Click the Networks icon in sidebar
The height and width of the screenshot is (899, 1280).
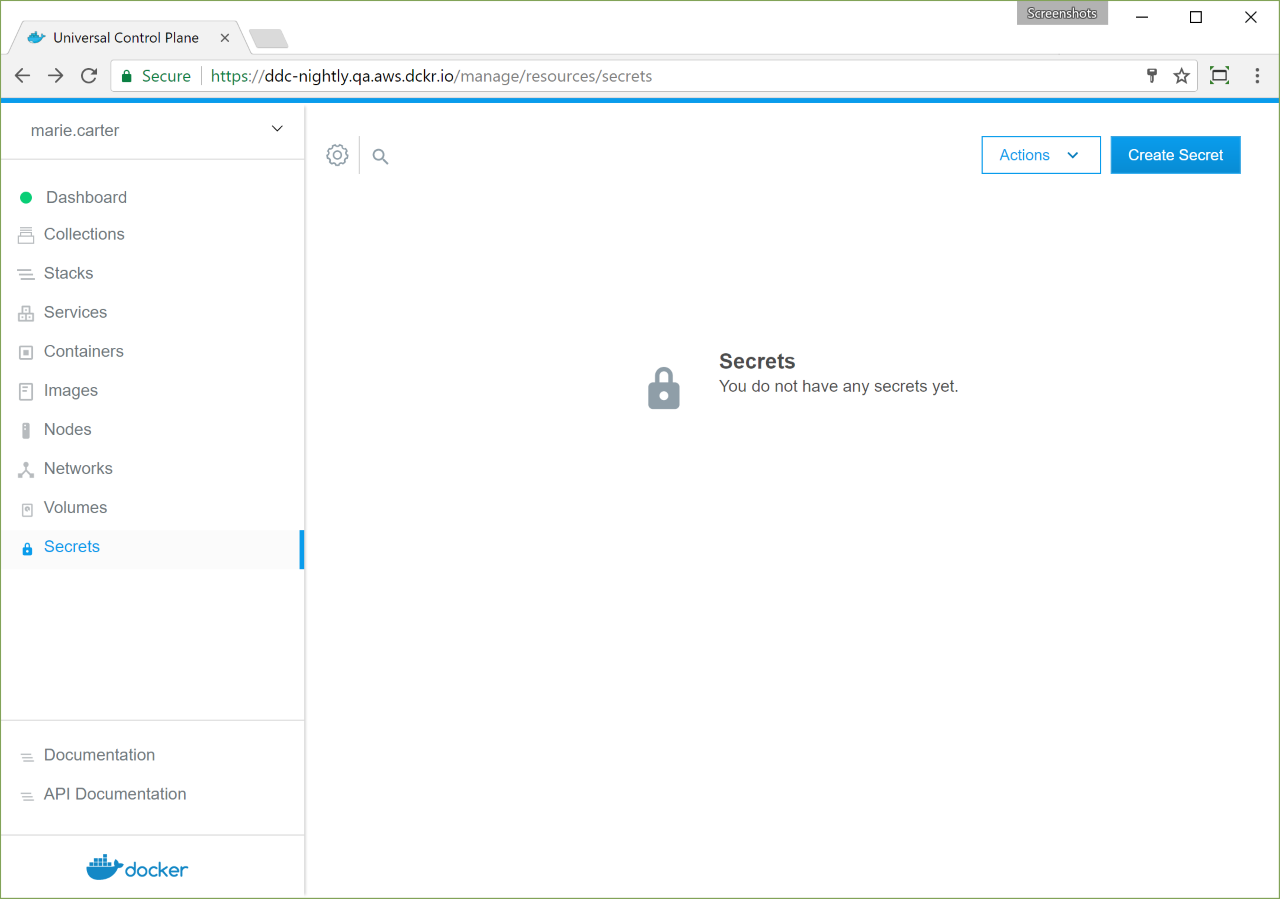pos(26,469)
